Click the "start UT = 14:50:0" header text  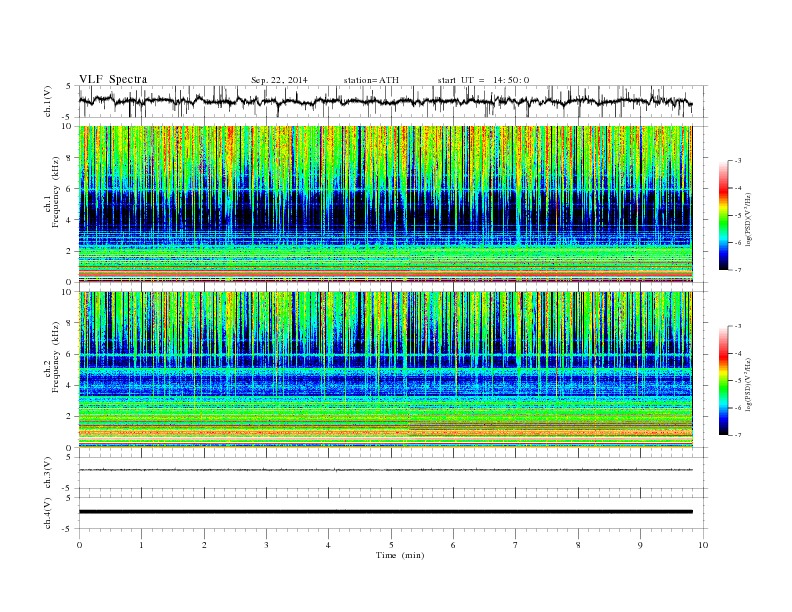(x=483, y=80)
